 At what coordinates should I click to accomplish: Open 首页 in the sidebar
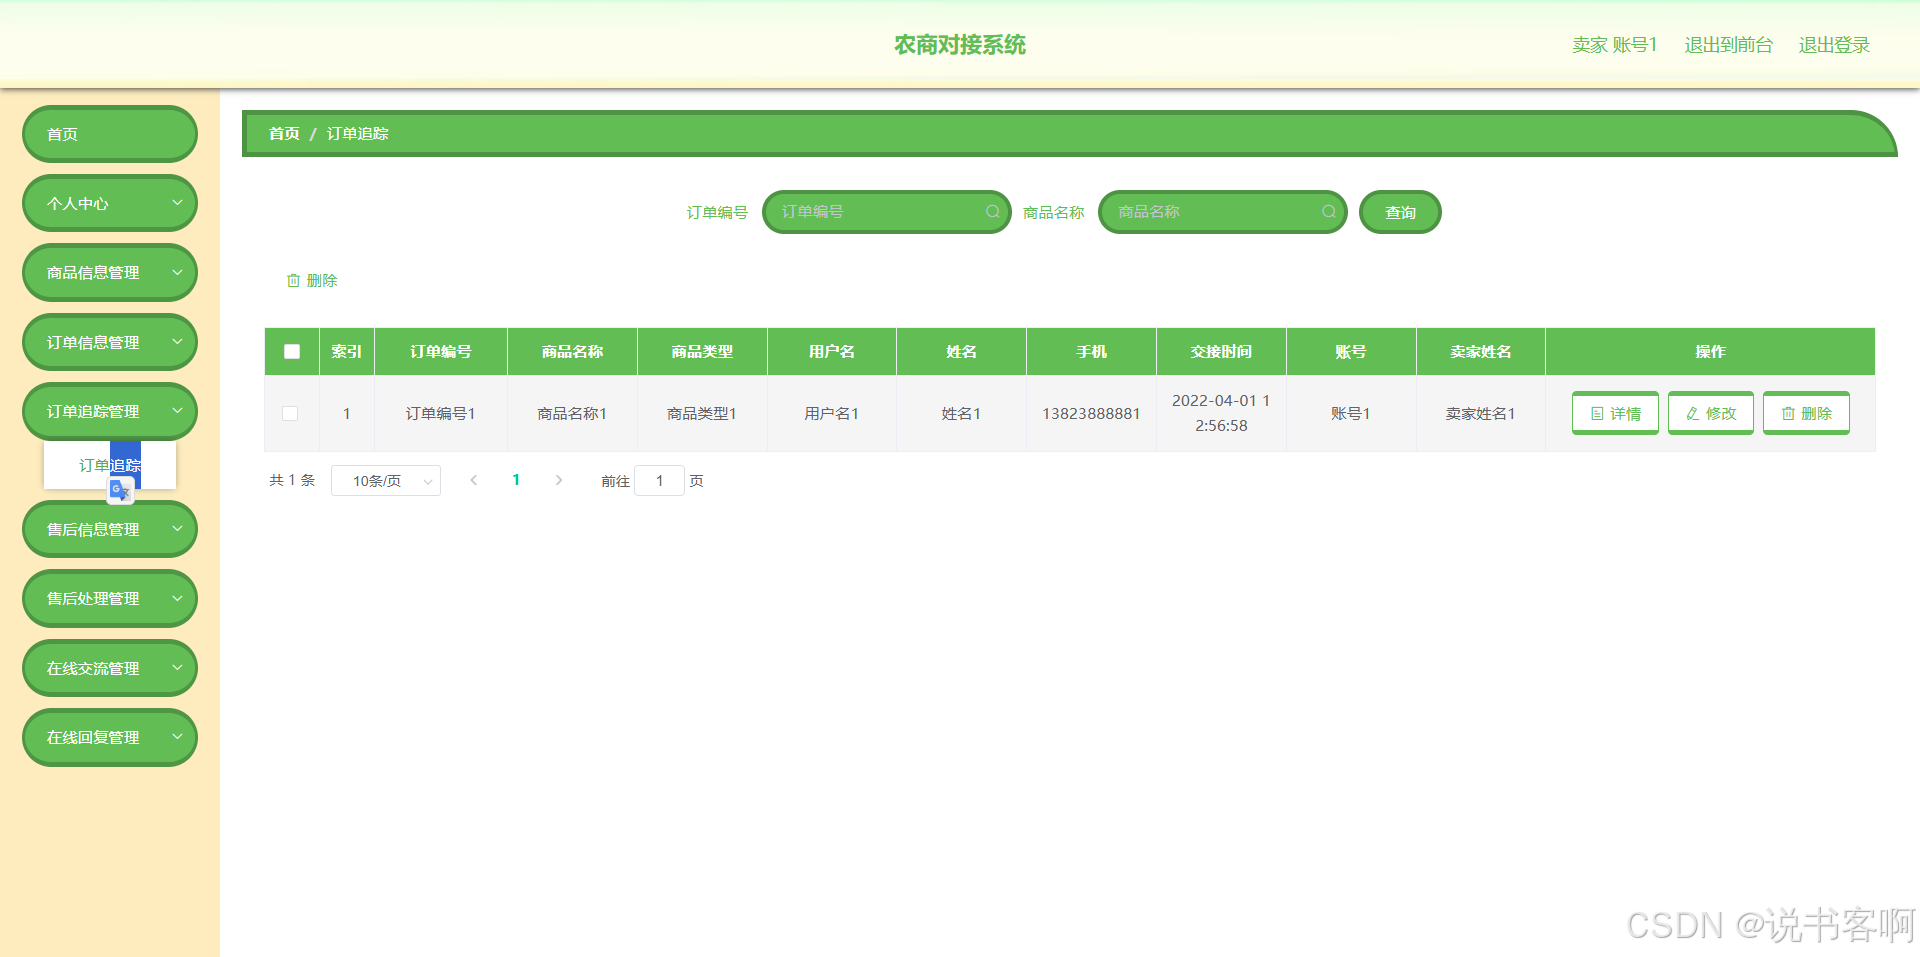pyautogui.click(x=110, y=134)
